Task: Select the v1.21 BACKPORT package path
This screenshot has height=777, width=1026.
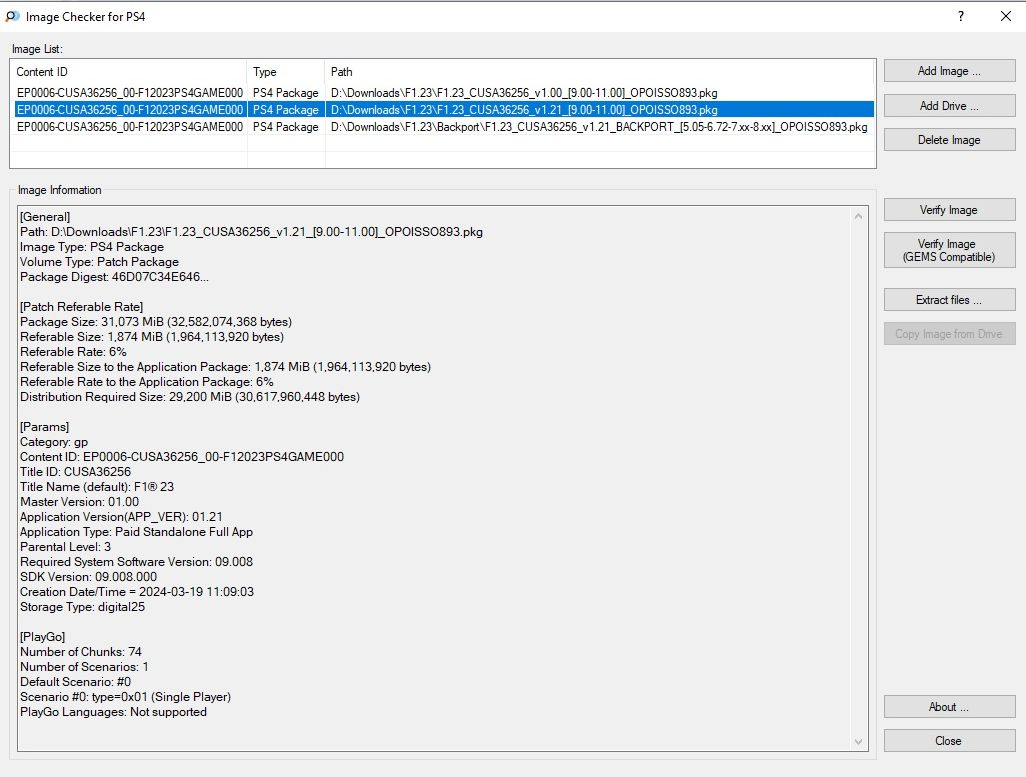Action: click(599, 126)
